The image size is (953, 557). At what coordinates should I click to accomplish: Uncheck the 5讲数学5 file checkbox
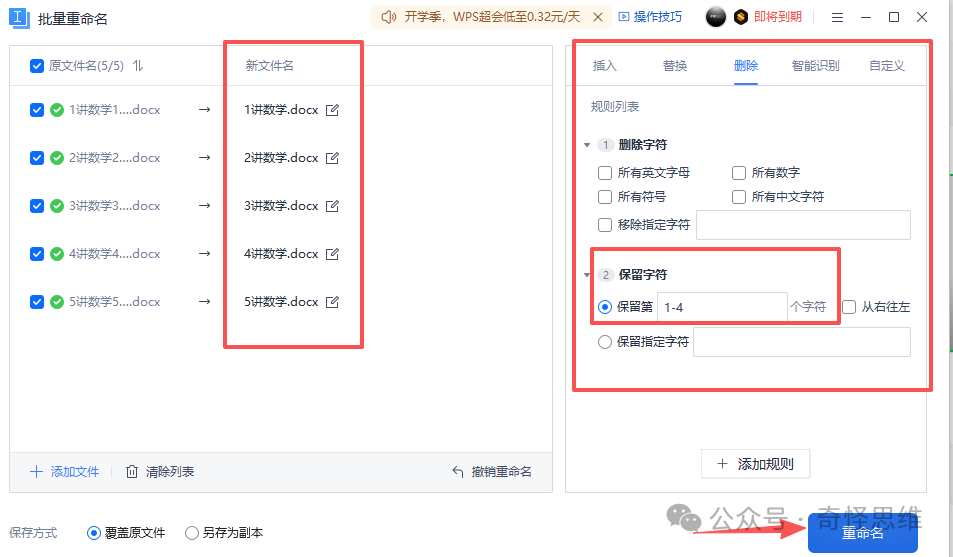(x=37, y=302)
